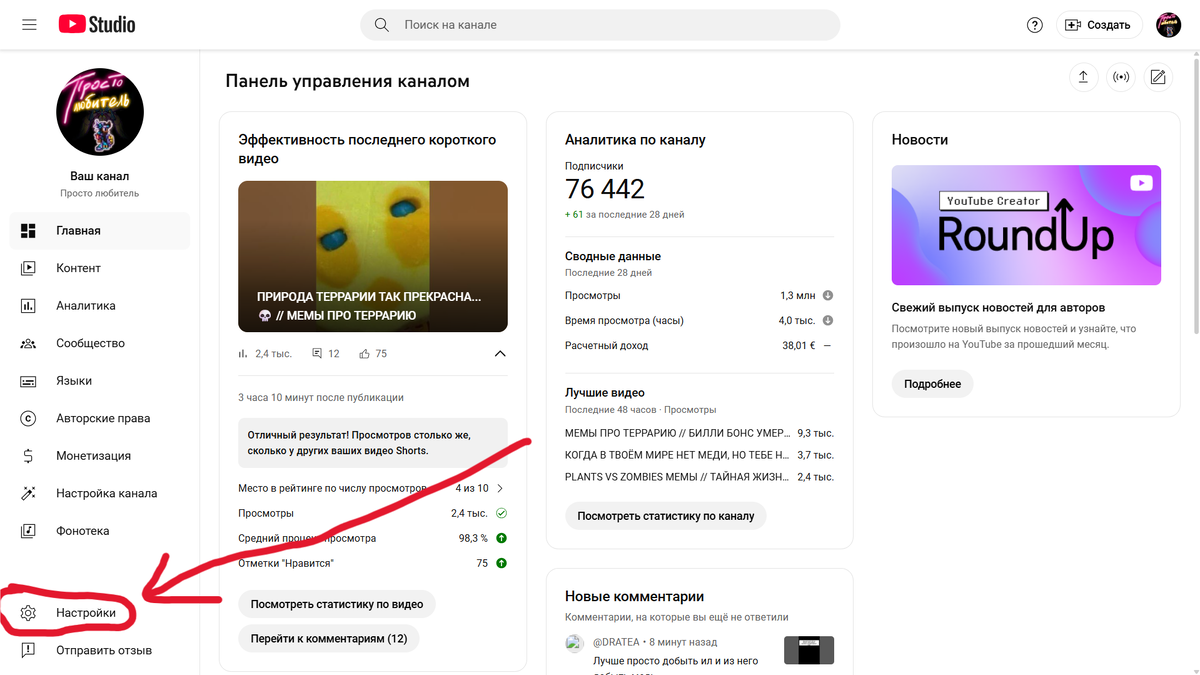Select Монетизация in the sidebar
Viewport: 1200px width, 675px height.
tap(100, 456)
